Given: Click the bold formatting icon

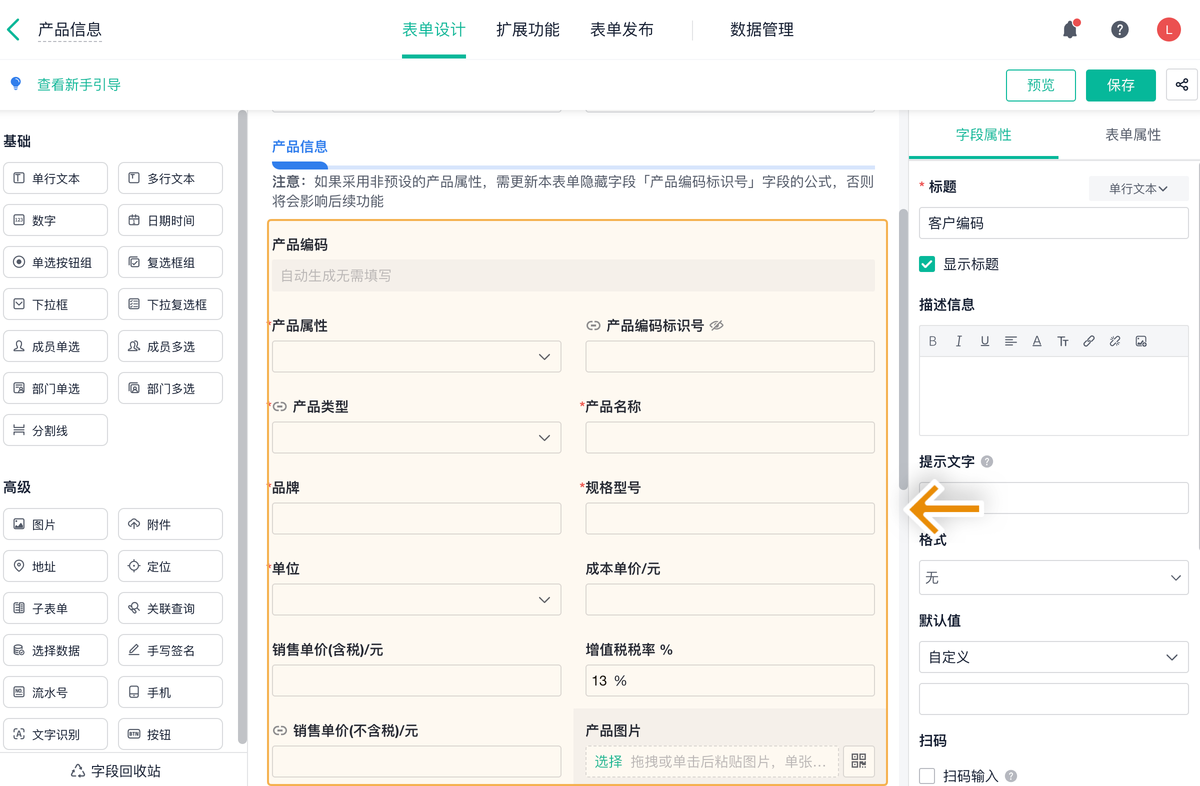Looking at the screenshot, I should pyautogui.click(x=933, y=341).
